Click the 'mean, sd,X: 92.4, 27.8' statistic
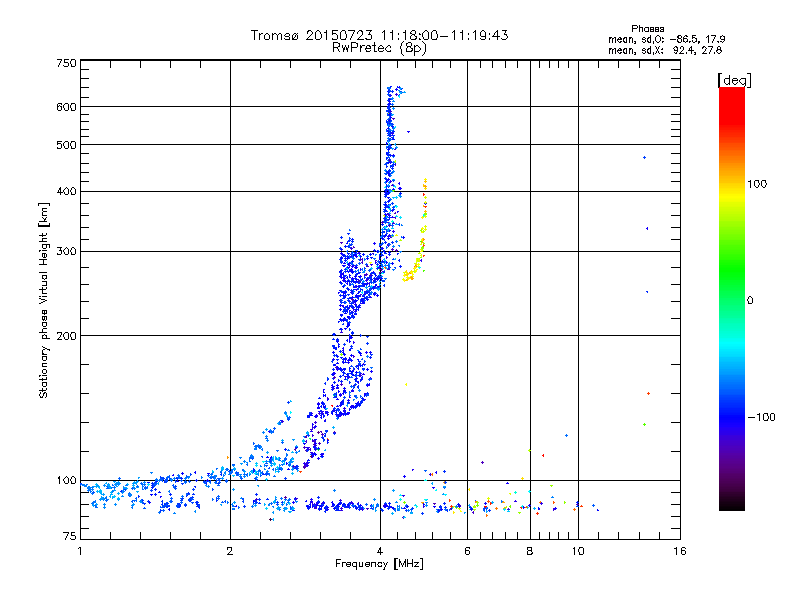This screenshot has height=600, width=800. (665, 50)
